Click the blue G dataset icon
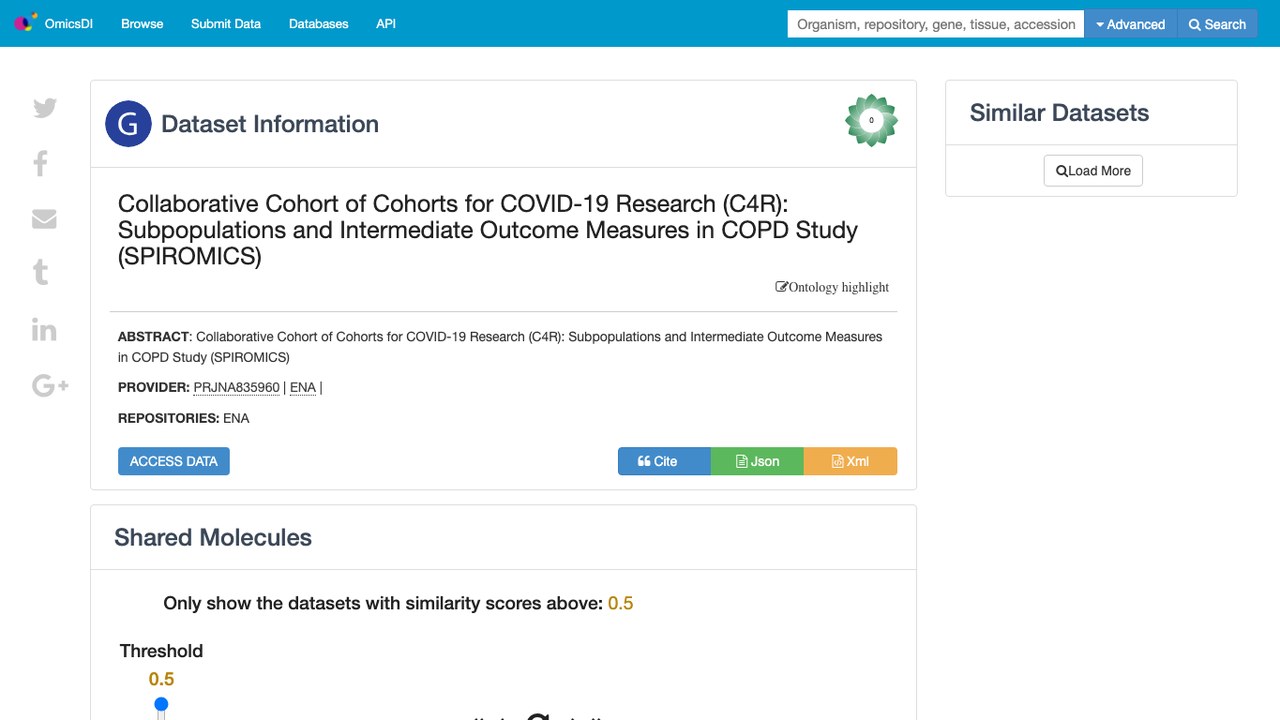The height and width of the screenshot is (720, 1280). click(128, 124)
